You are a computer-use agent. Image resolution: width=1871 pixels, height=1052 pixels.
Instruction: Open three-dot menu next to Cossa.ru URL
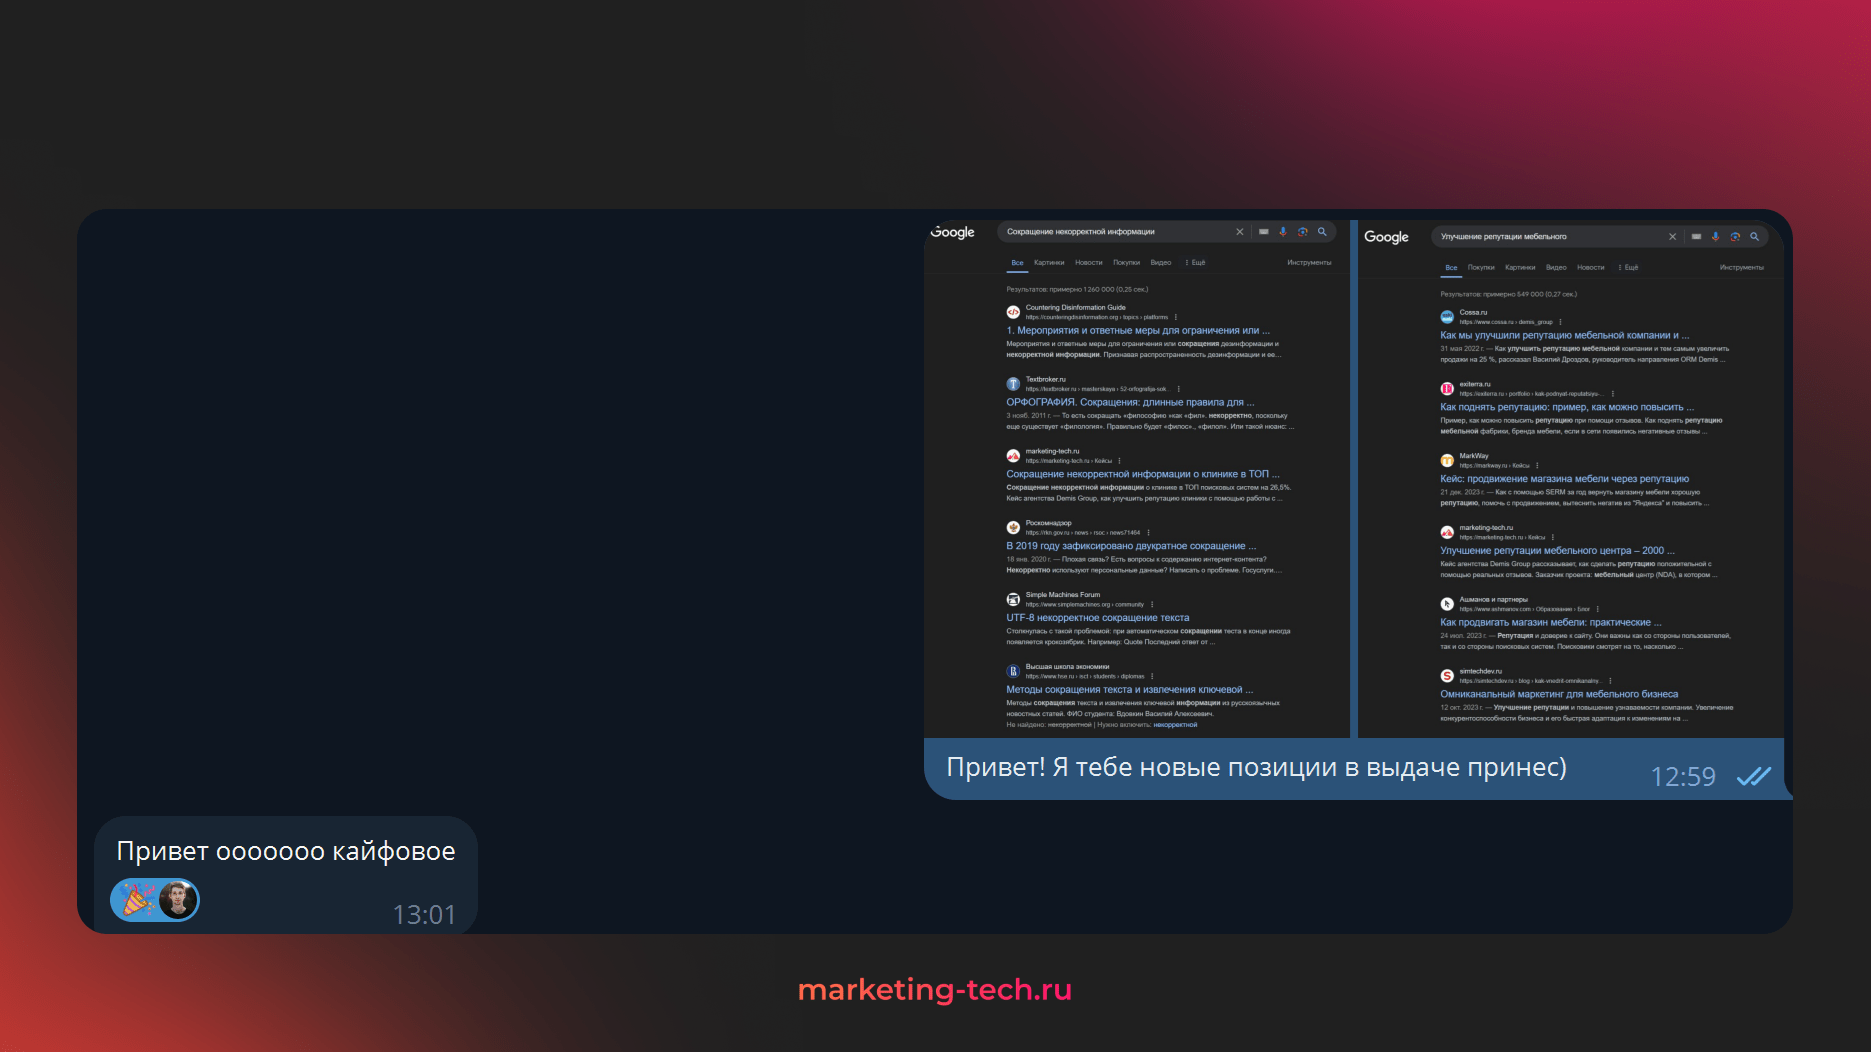[1561, 322]
